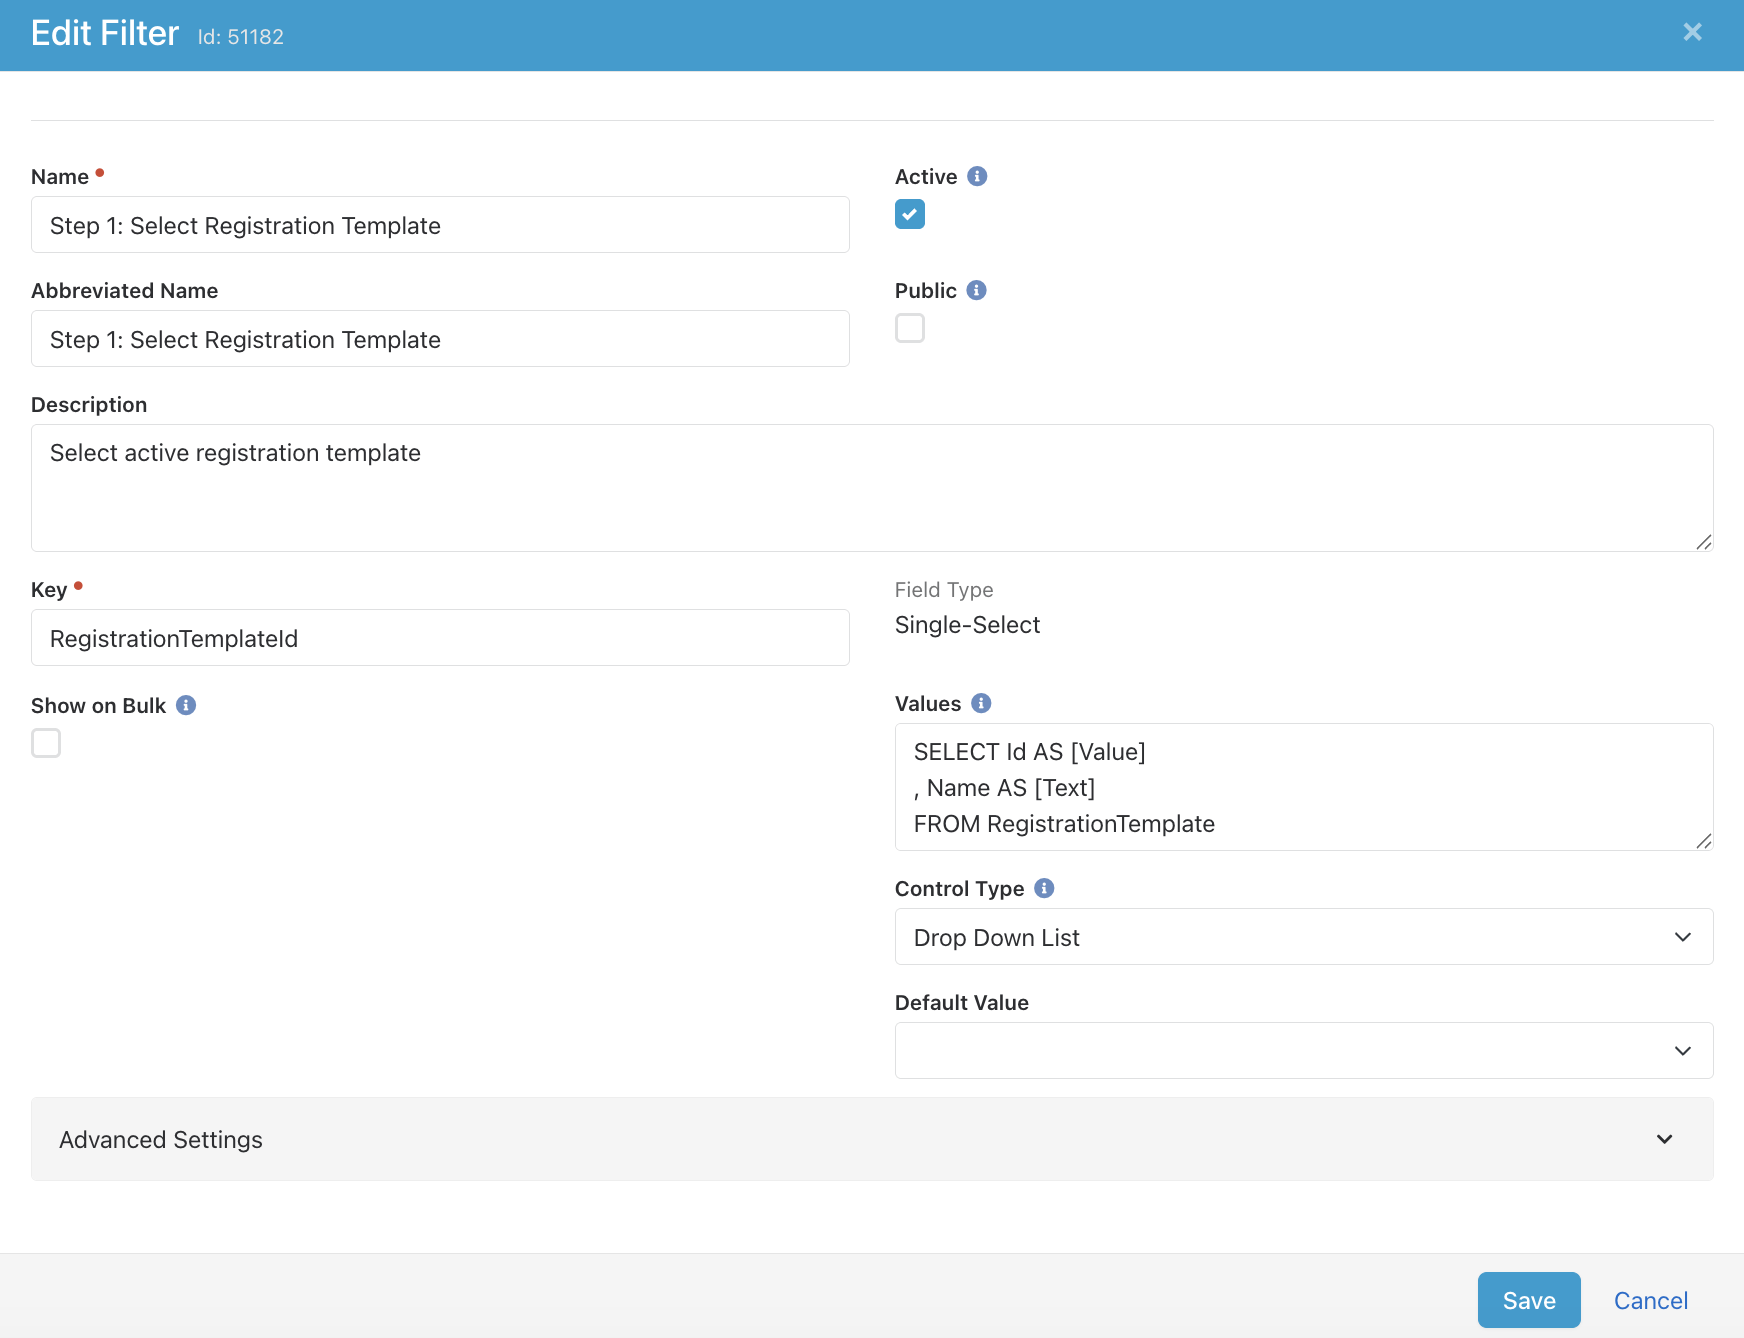Click the info icon beside Public
The image size is (1744, 1338).
click(976, 290)
